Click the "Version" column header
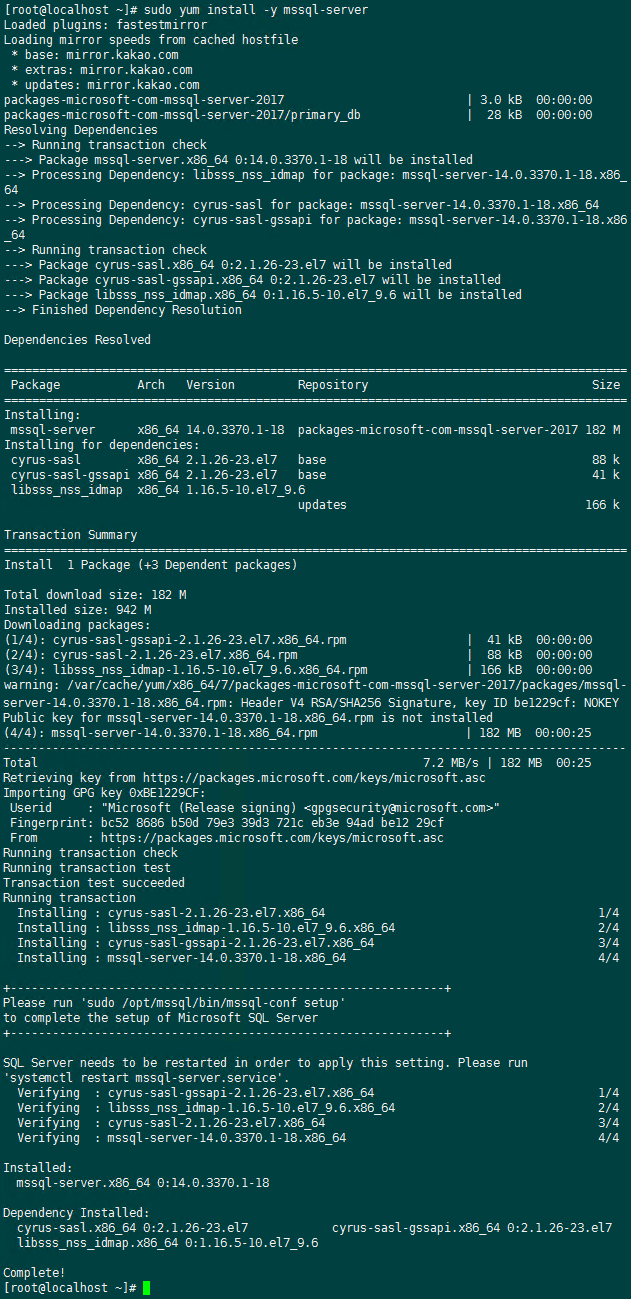Screen dimensions: 631x1299 click(210, 385)
